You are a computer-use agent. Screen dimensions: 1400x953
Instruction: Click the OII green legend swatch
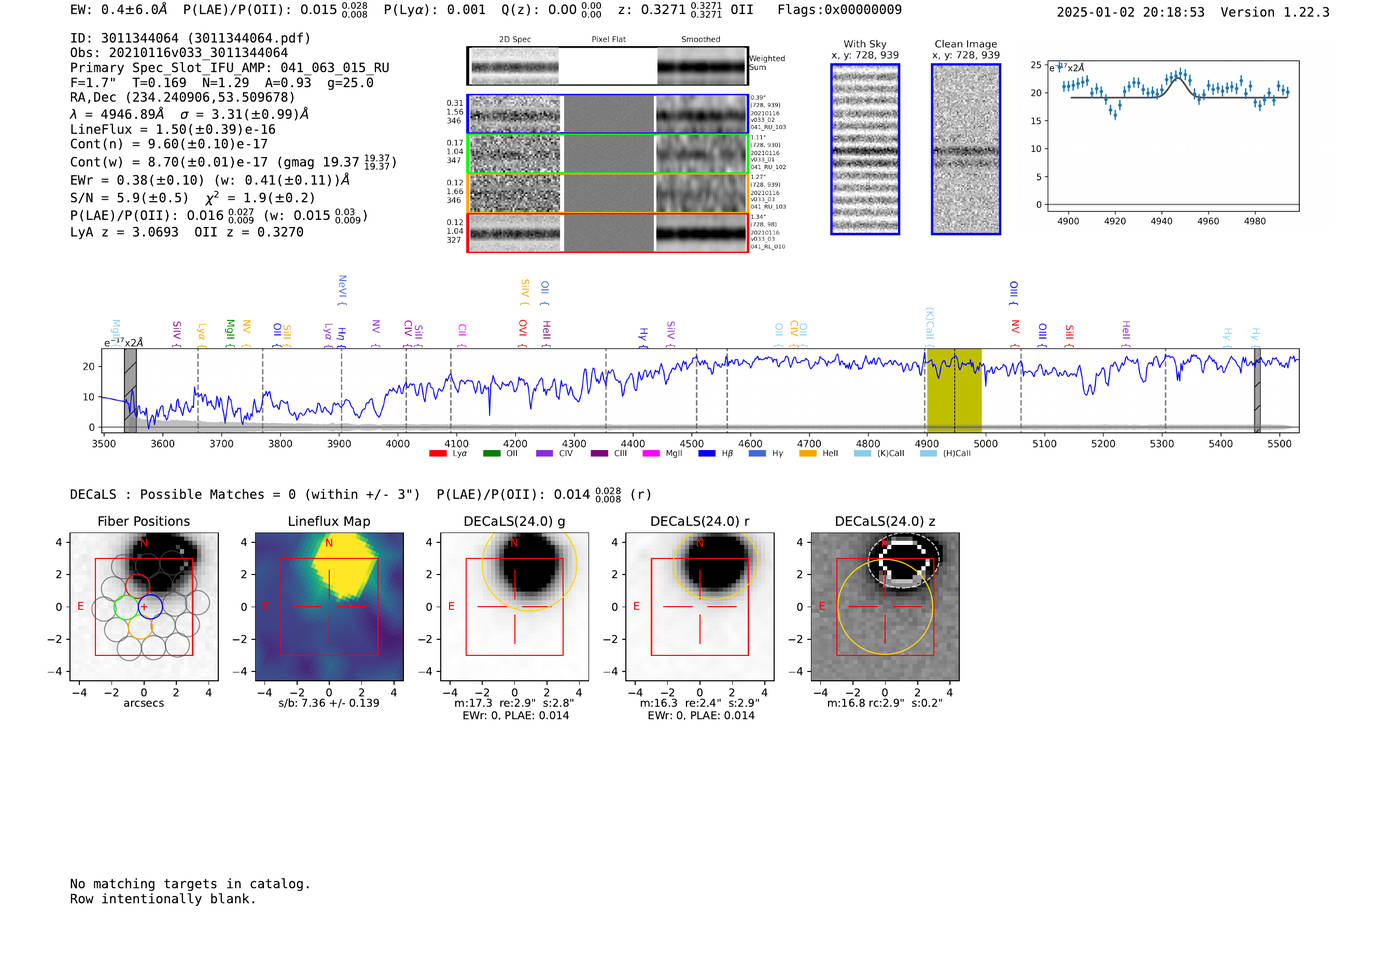(491, 454)
